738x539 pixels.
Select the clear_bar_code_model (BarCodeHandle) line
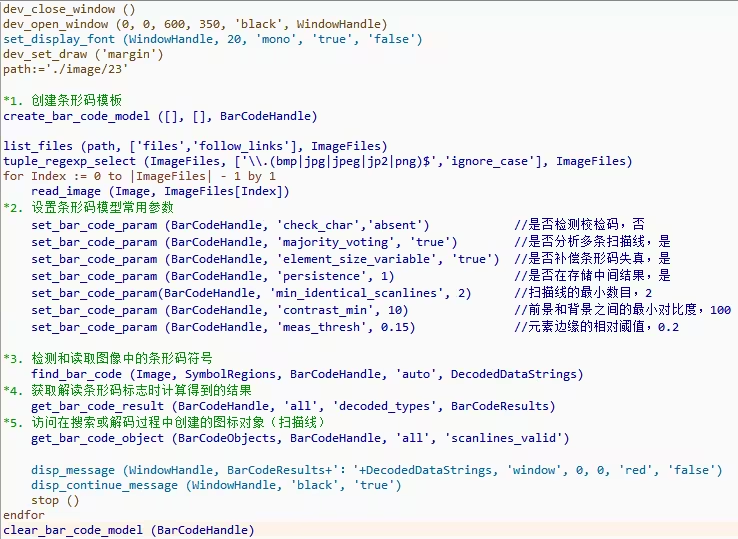tap(128, 530)
